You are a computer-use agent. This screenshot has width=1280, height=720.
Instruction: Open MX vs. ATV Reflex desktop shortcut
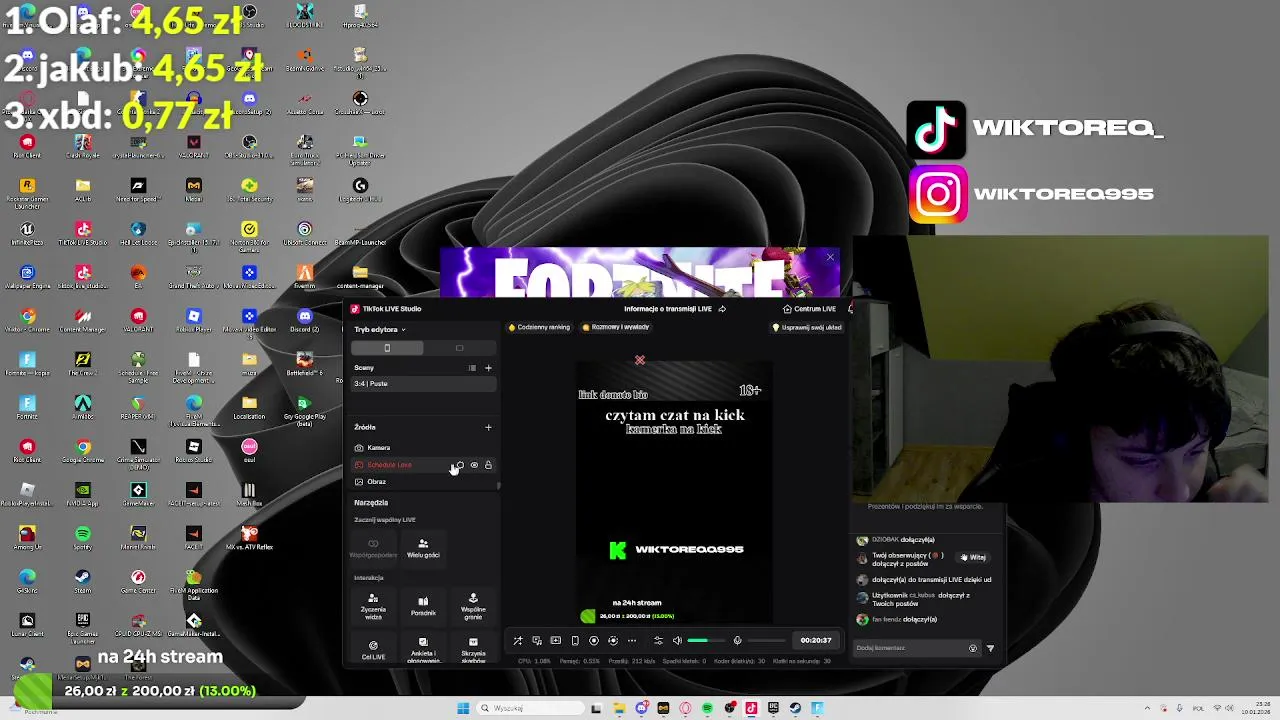pyautogui.click(x=249, y=538)
